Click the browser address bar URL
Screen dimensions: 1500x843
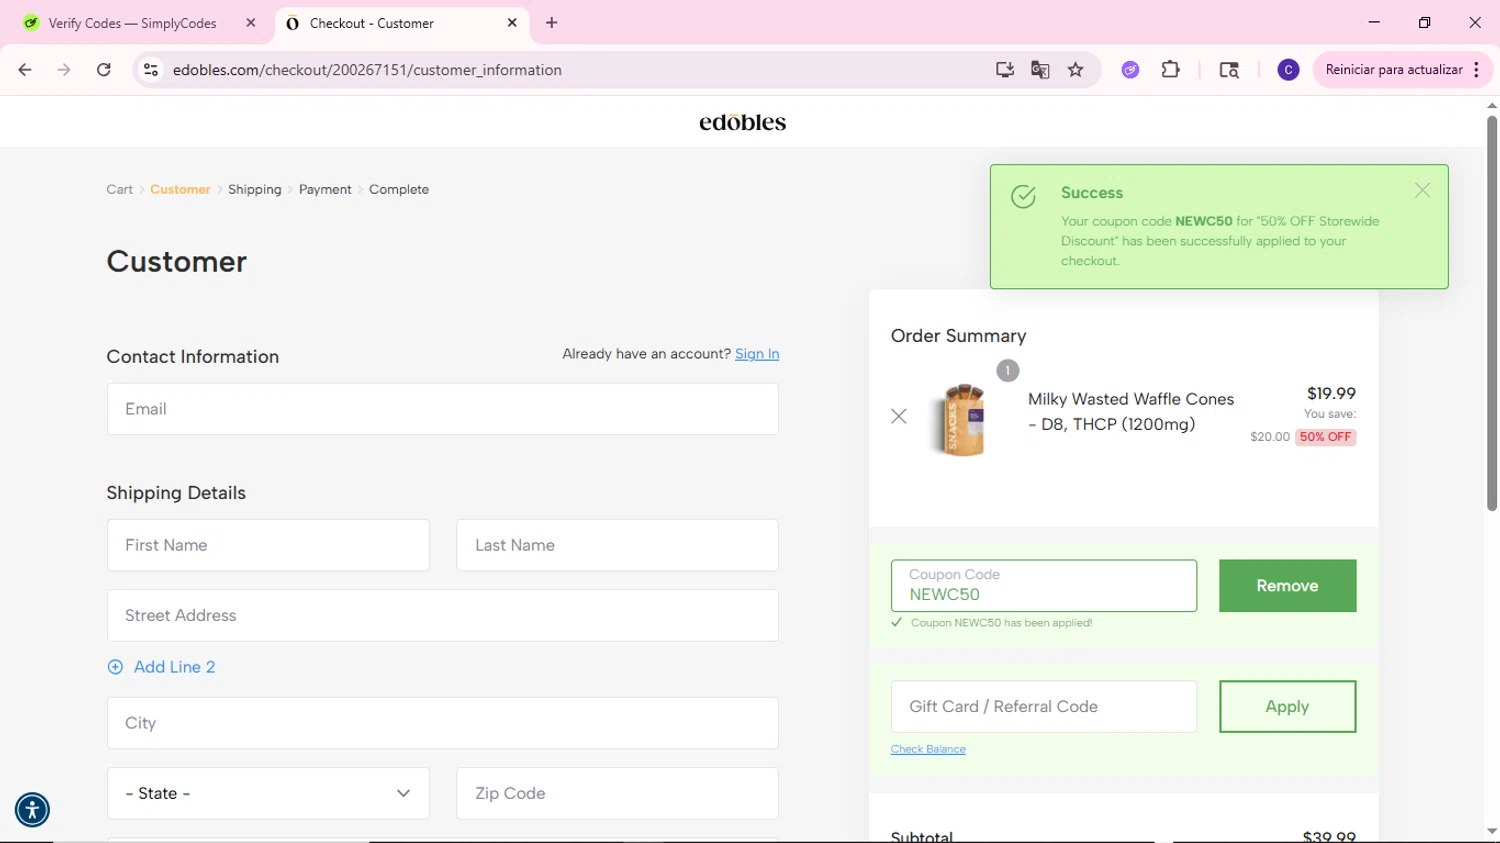367,70
